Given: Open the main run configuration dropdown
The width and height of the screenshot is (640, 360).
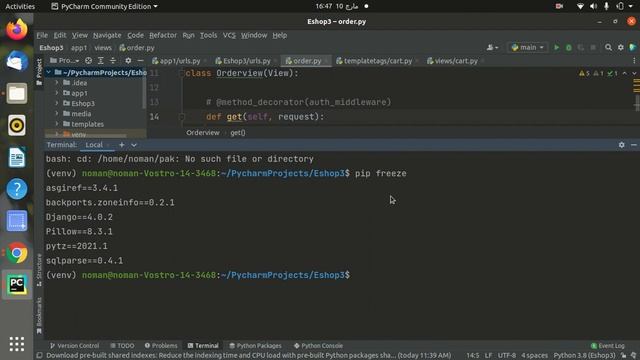Looking at the screenshot, I should [x=527, y=48].
